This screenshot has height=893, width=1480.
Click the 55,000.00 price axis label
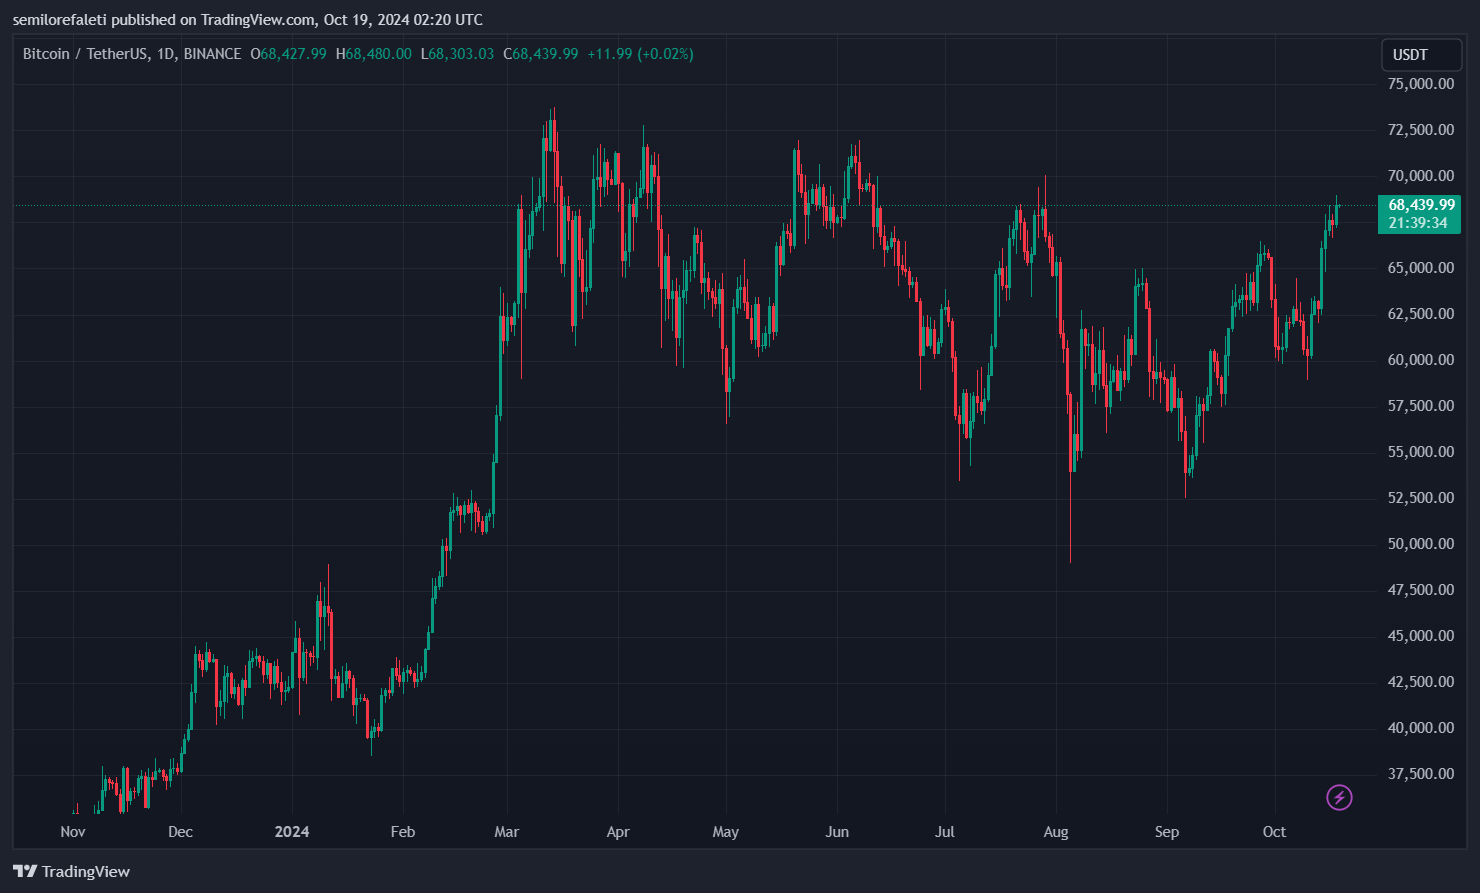(1421, 452)
